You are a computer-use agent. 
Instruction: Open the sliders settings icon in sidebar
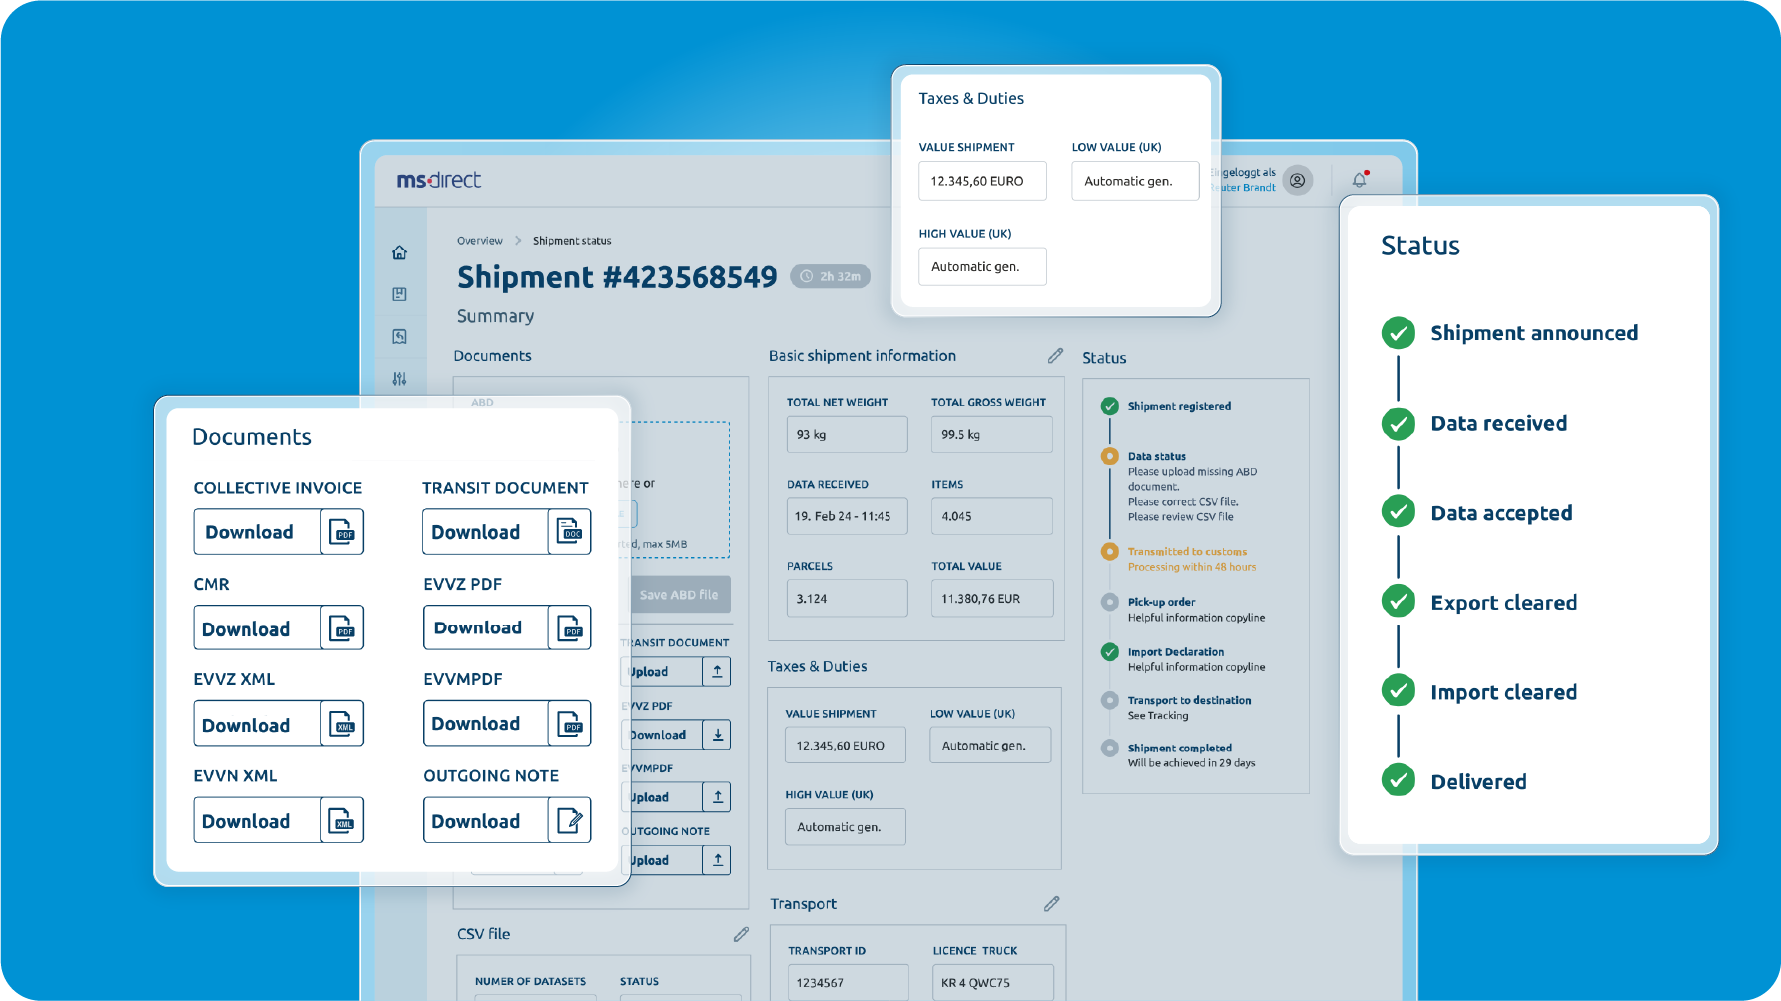[x=399, y=379]
